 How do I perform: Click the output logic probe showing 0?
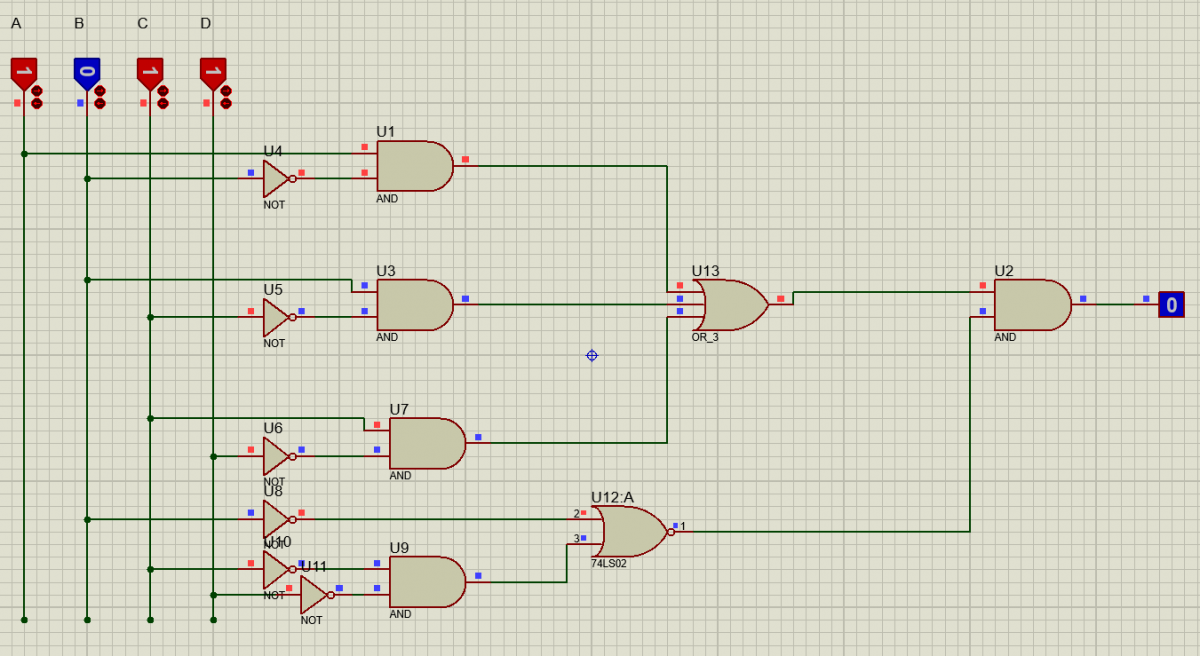click(1170, 305)
